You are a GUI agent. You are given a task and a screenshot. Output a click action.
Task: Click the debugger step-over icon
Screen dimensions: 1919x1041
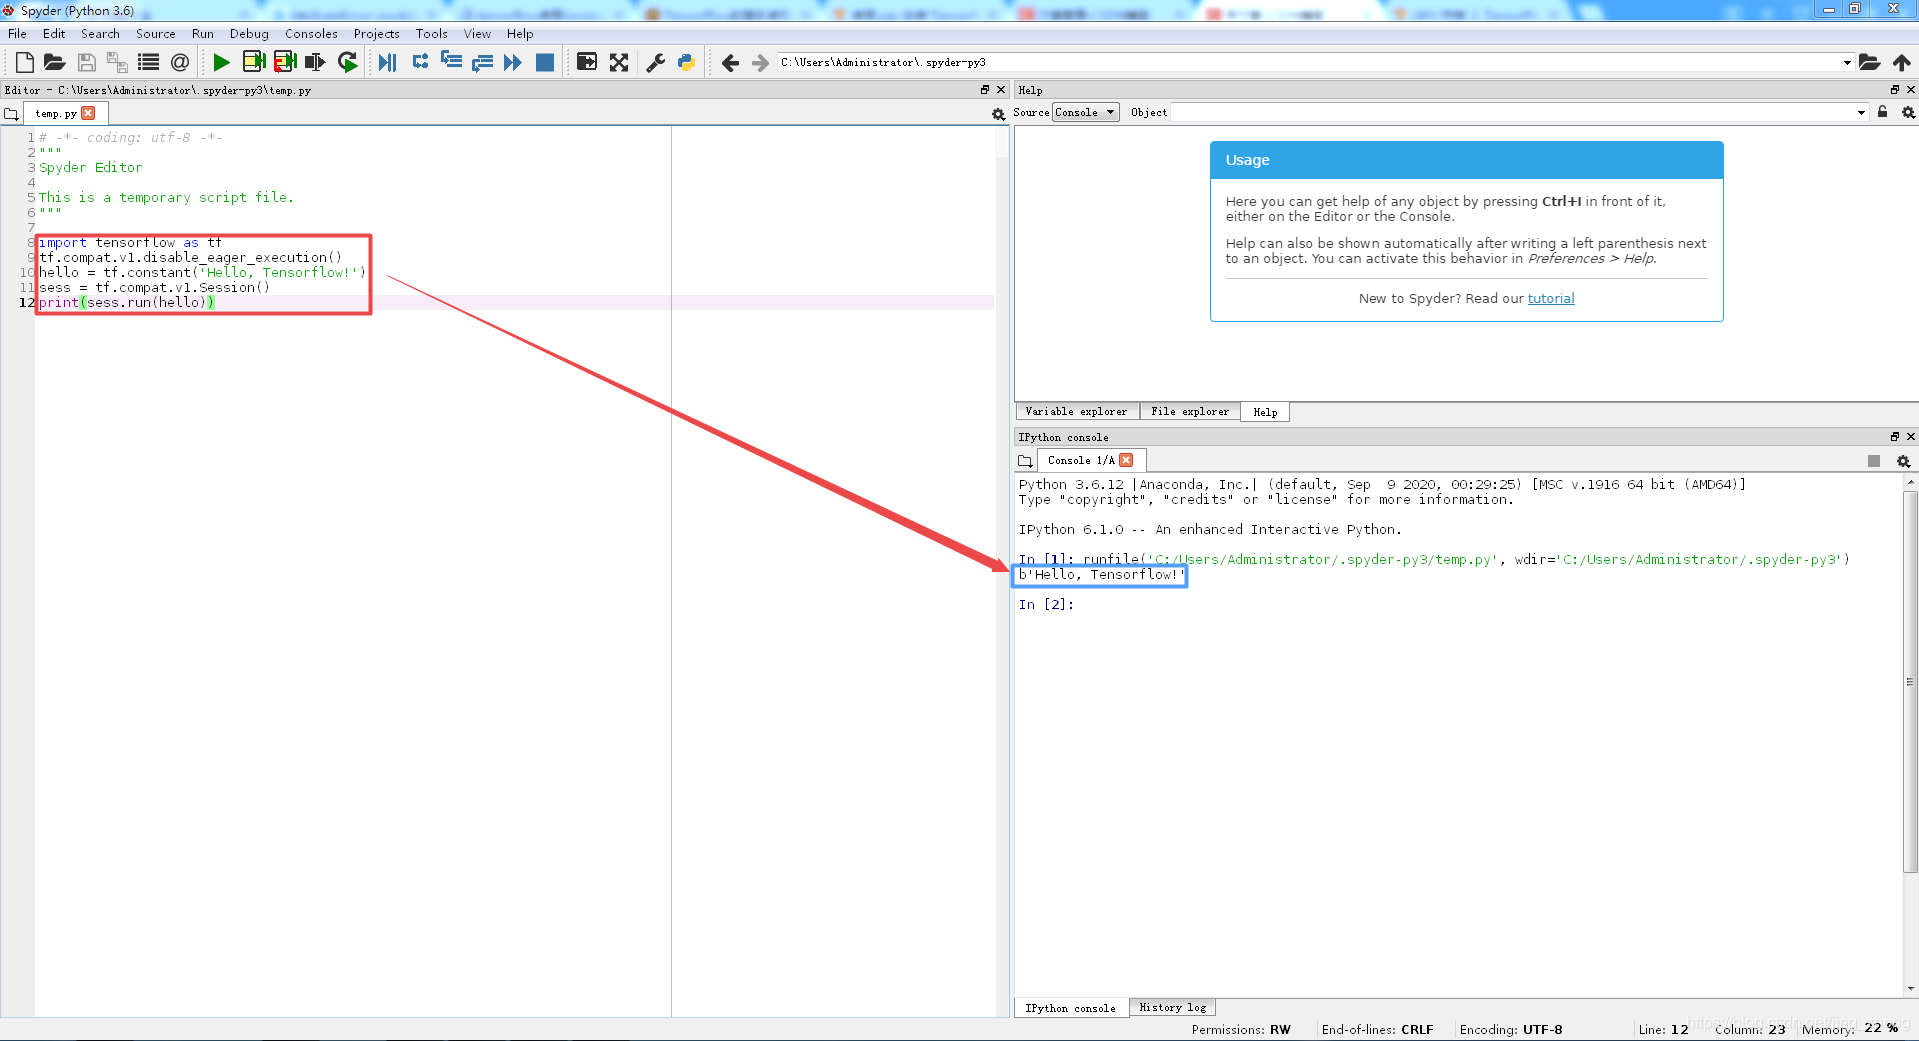(420, 62)
